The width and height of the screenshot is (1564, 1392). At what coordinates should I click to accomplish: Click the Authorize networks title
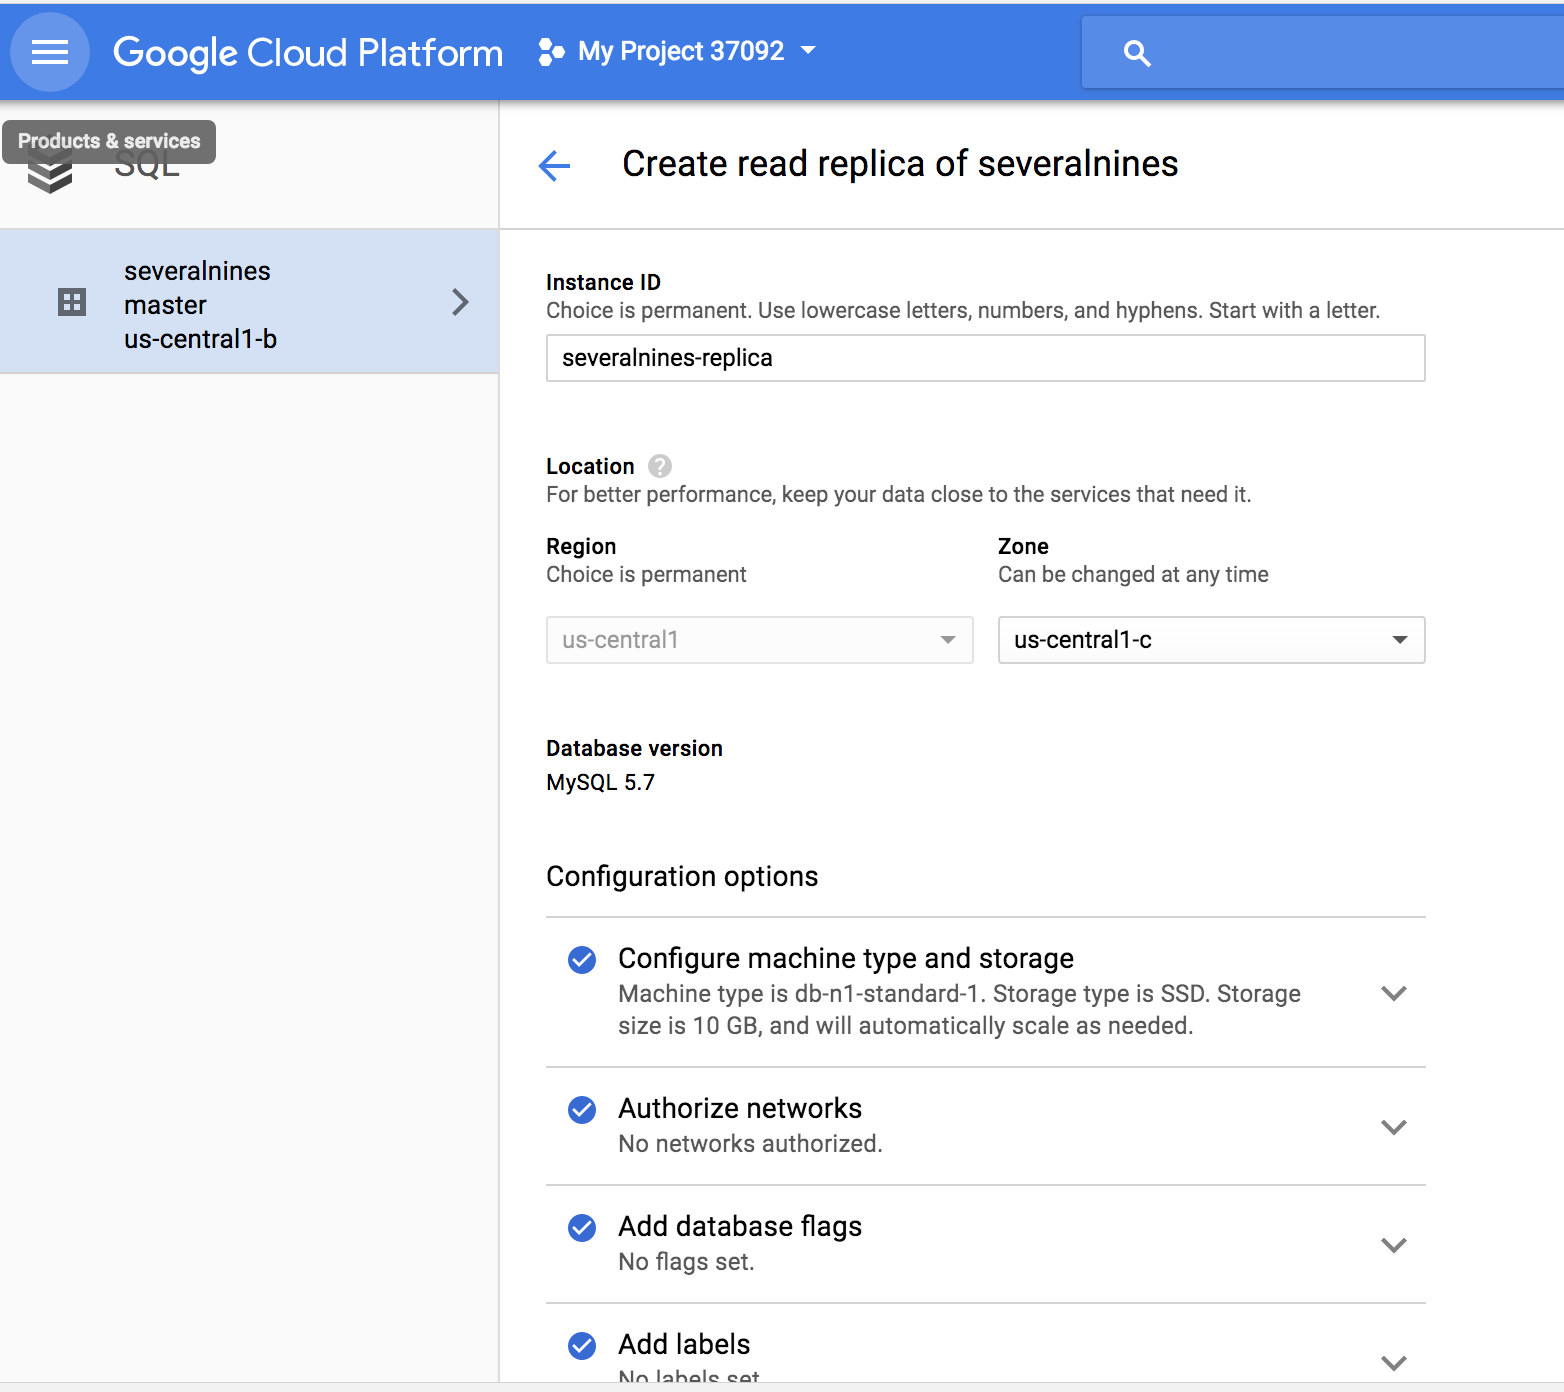(x=740, y=1108)
